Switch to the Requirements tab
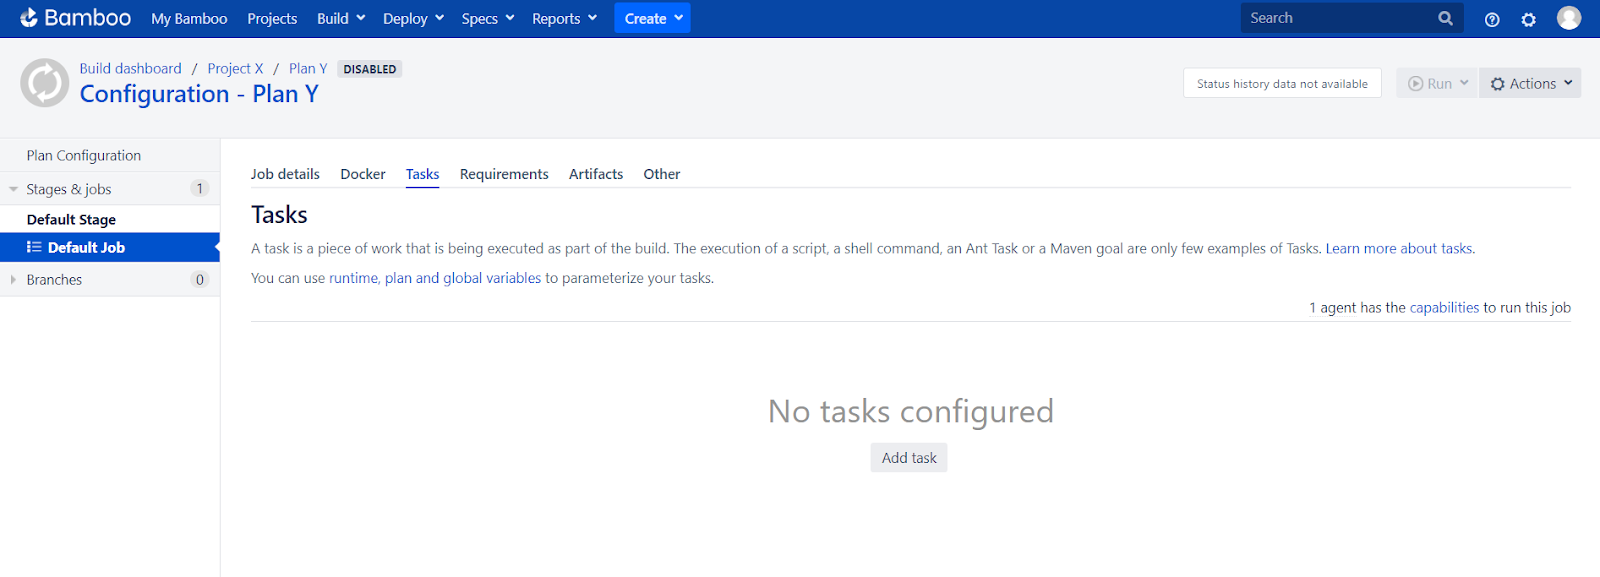Viewport: 1600px width, 577px height. point(504,174)
